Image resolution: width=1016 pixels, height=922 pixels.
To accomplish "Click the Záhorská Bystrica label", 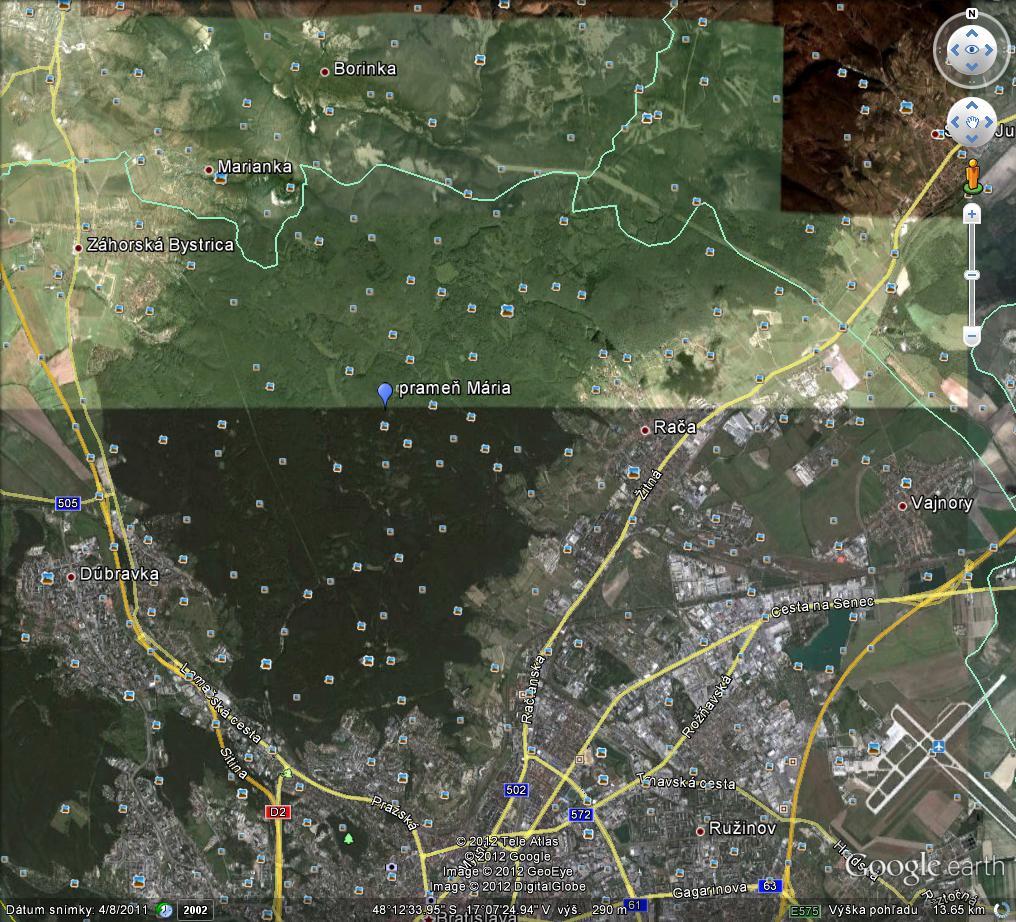I will click(x=160, y=245).
